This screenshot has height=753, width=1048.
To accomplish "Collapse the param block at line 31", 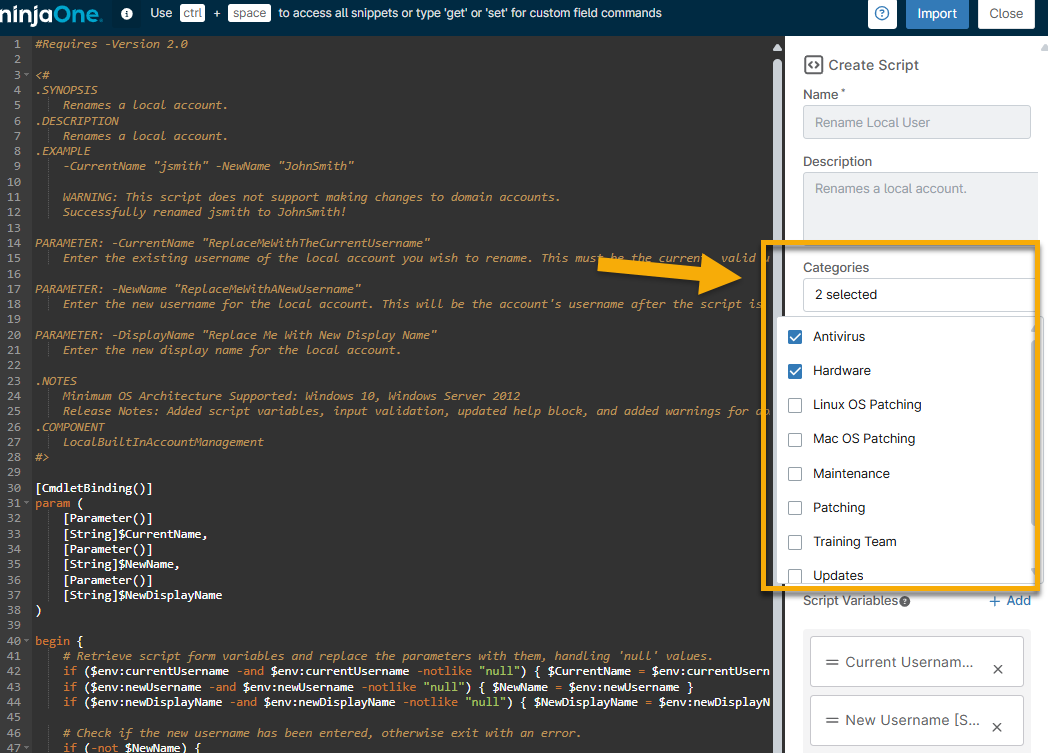I will (27, 504).
